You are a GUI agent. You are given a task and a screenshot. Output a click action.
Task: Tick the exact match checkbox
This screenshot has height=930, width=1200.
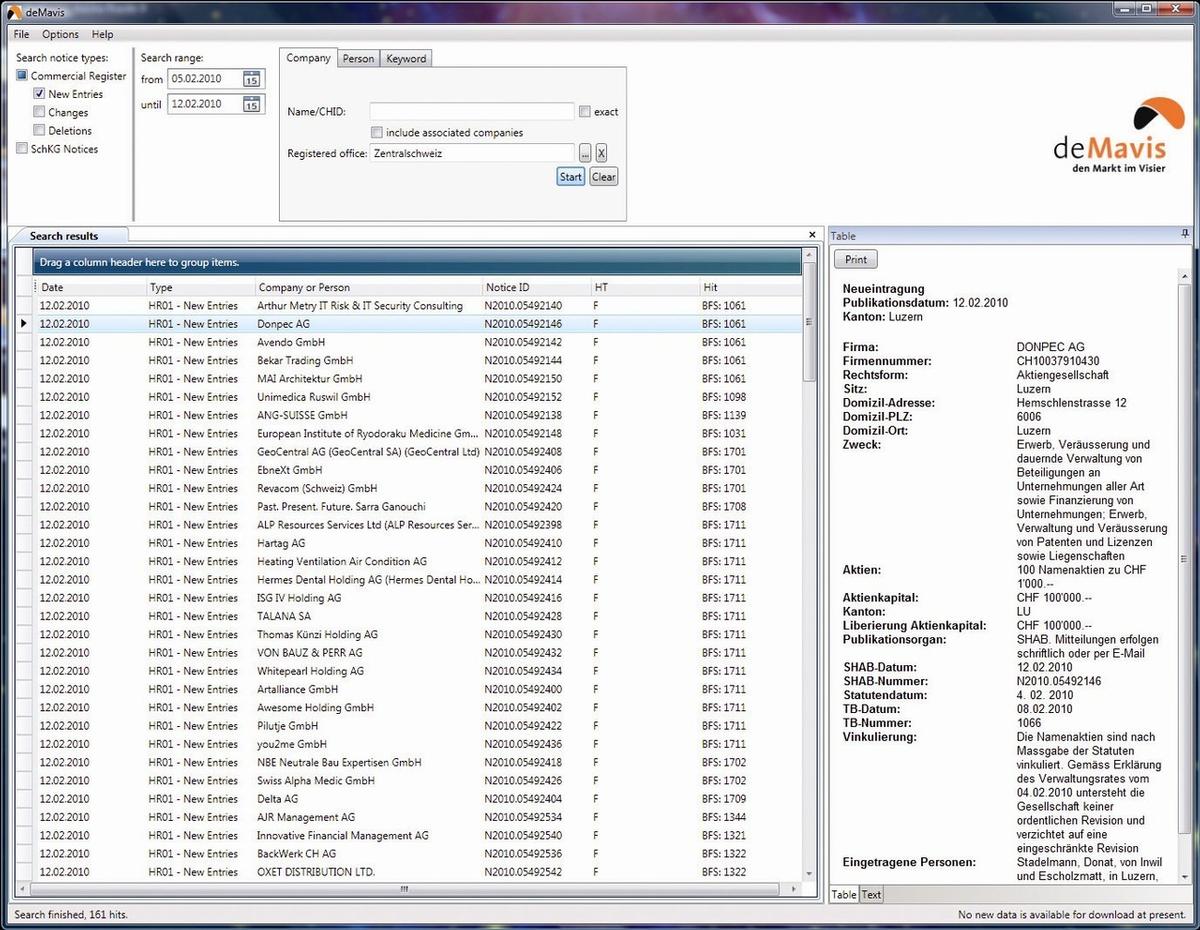pos(585,112)
